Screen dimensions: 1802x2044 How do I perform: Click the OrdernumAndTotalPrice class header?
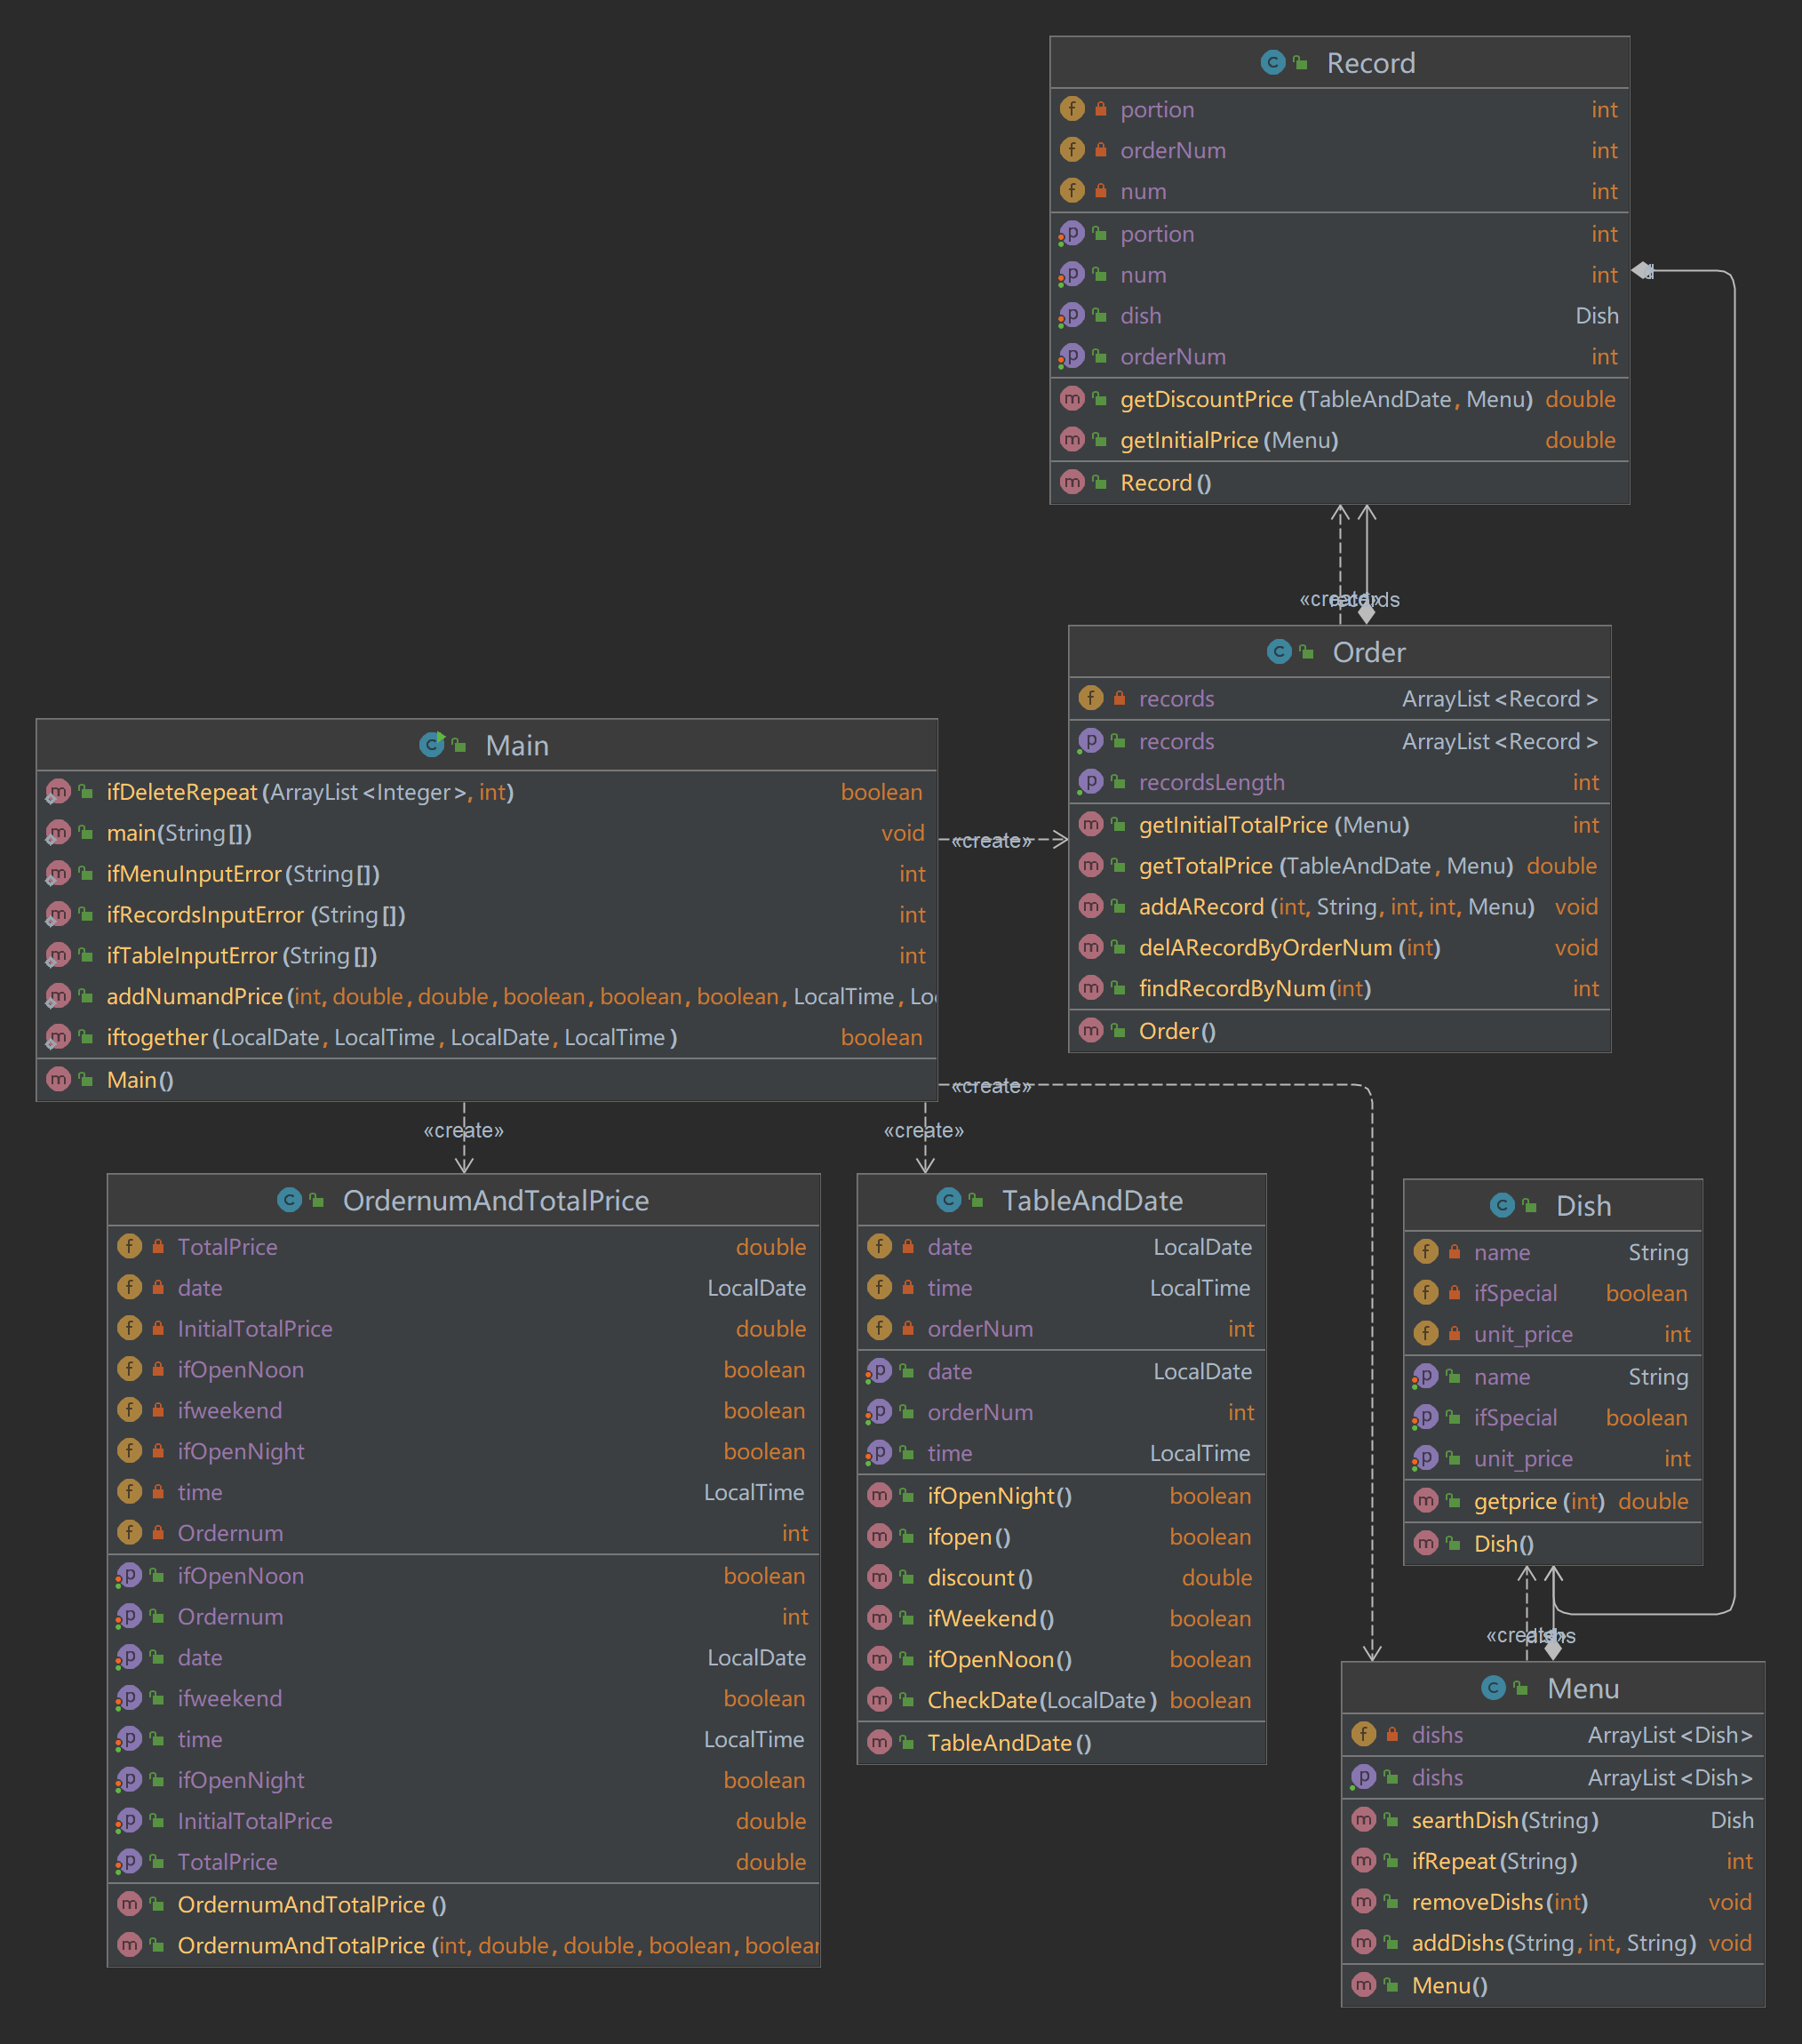[495, 1200]
